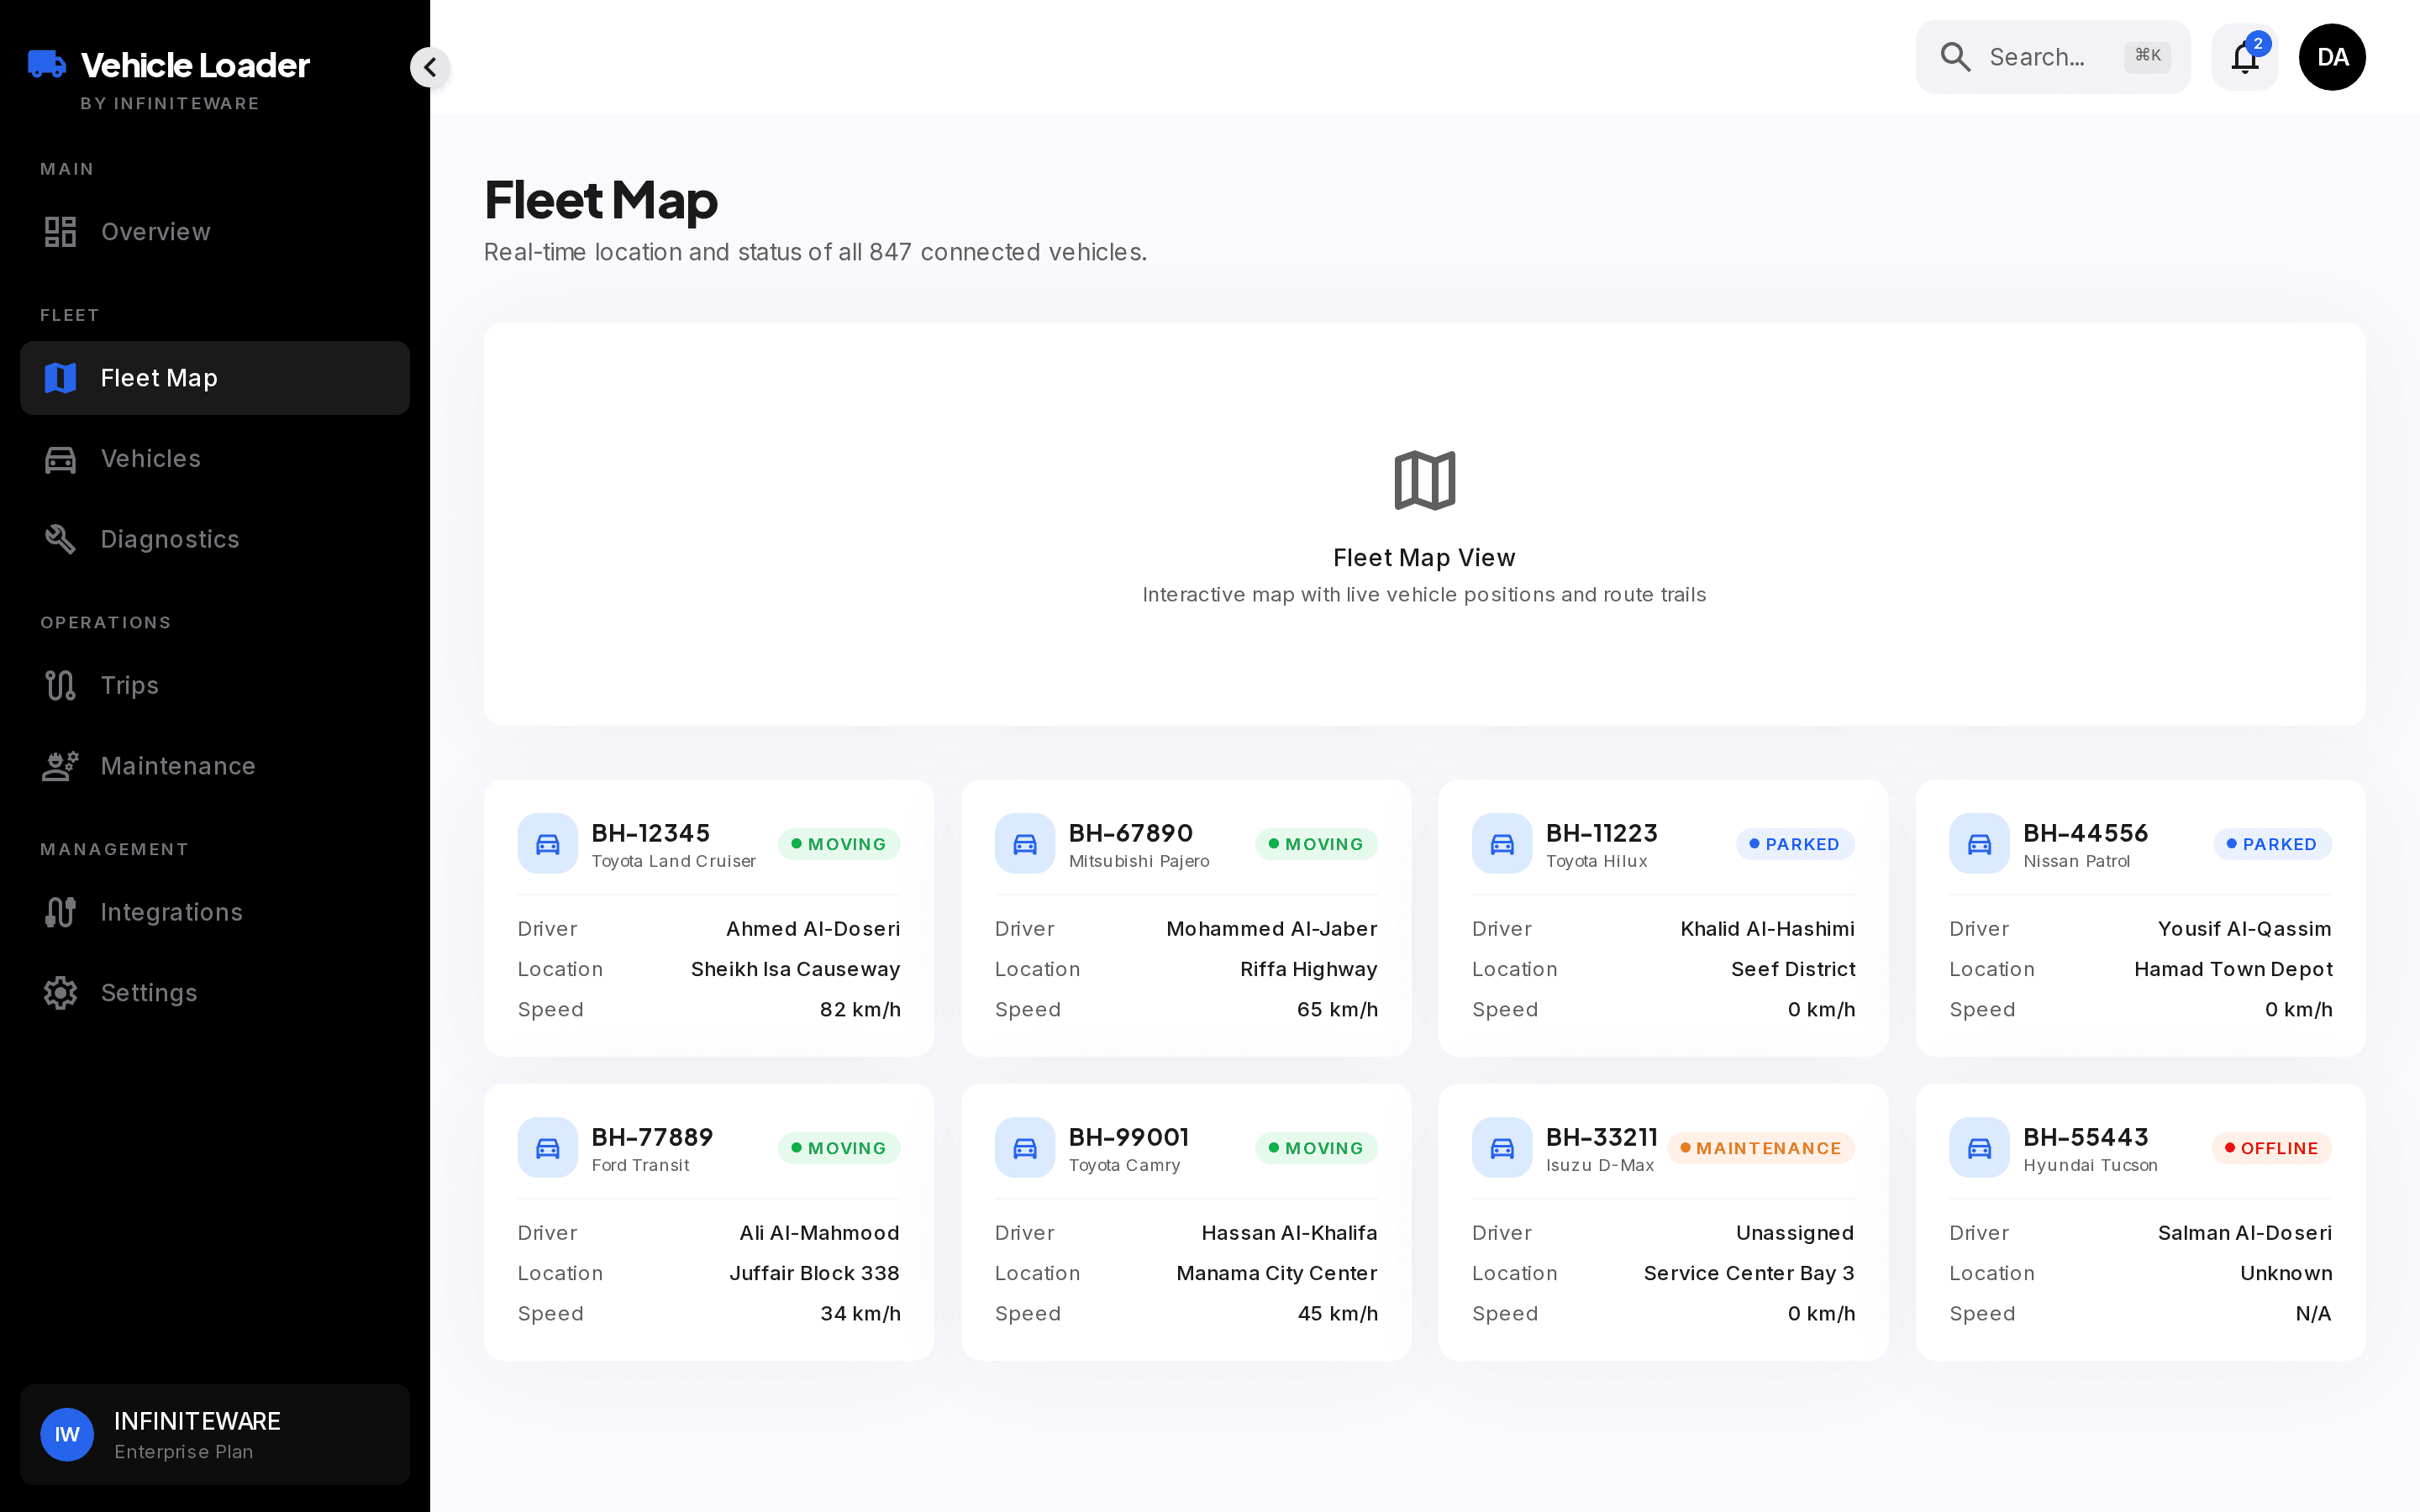Click location Manama City Center
The width and height of the screenshot is (2420, 1512).
(x=1277, y=1273)
